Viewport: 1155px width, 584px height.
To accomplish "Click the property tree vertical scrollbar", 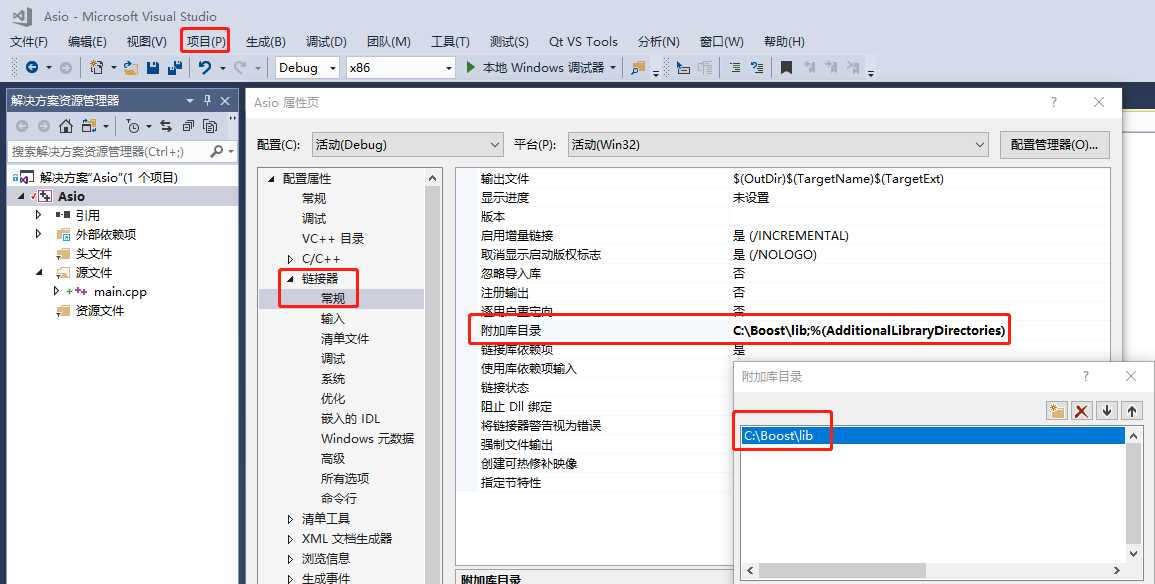I will [432, 376].
